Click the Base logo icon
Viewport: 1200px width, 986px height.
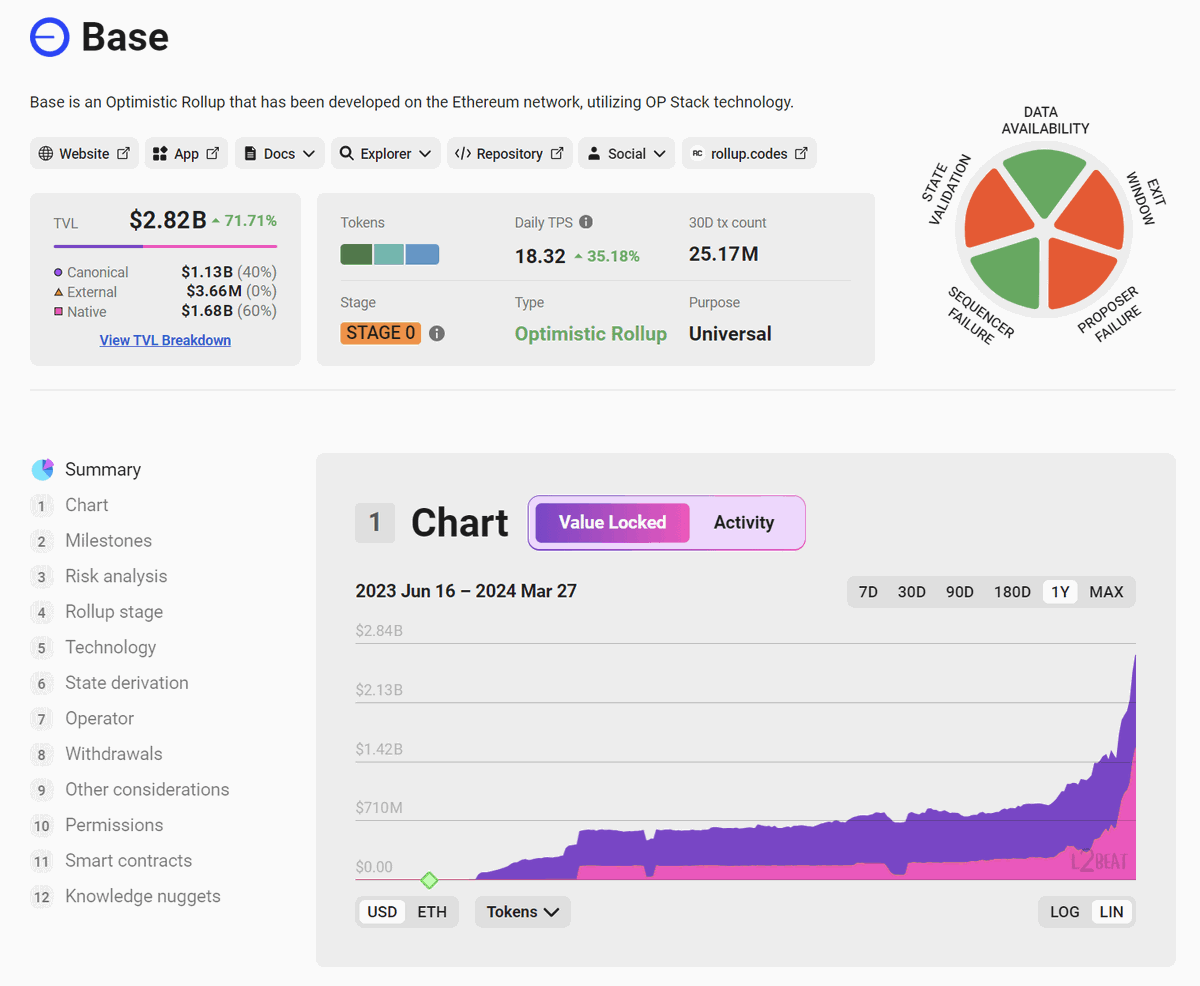click(x=49, y=36)
